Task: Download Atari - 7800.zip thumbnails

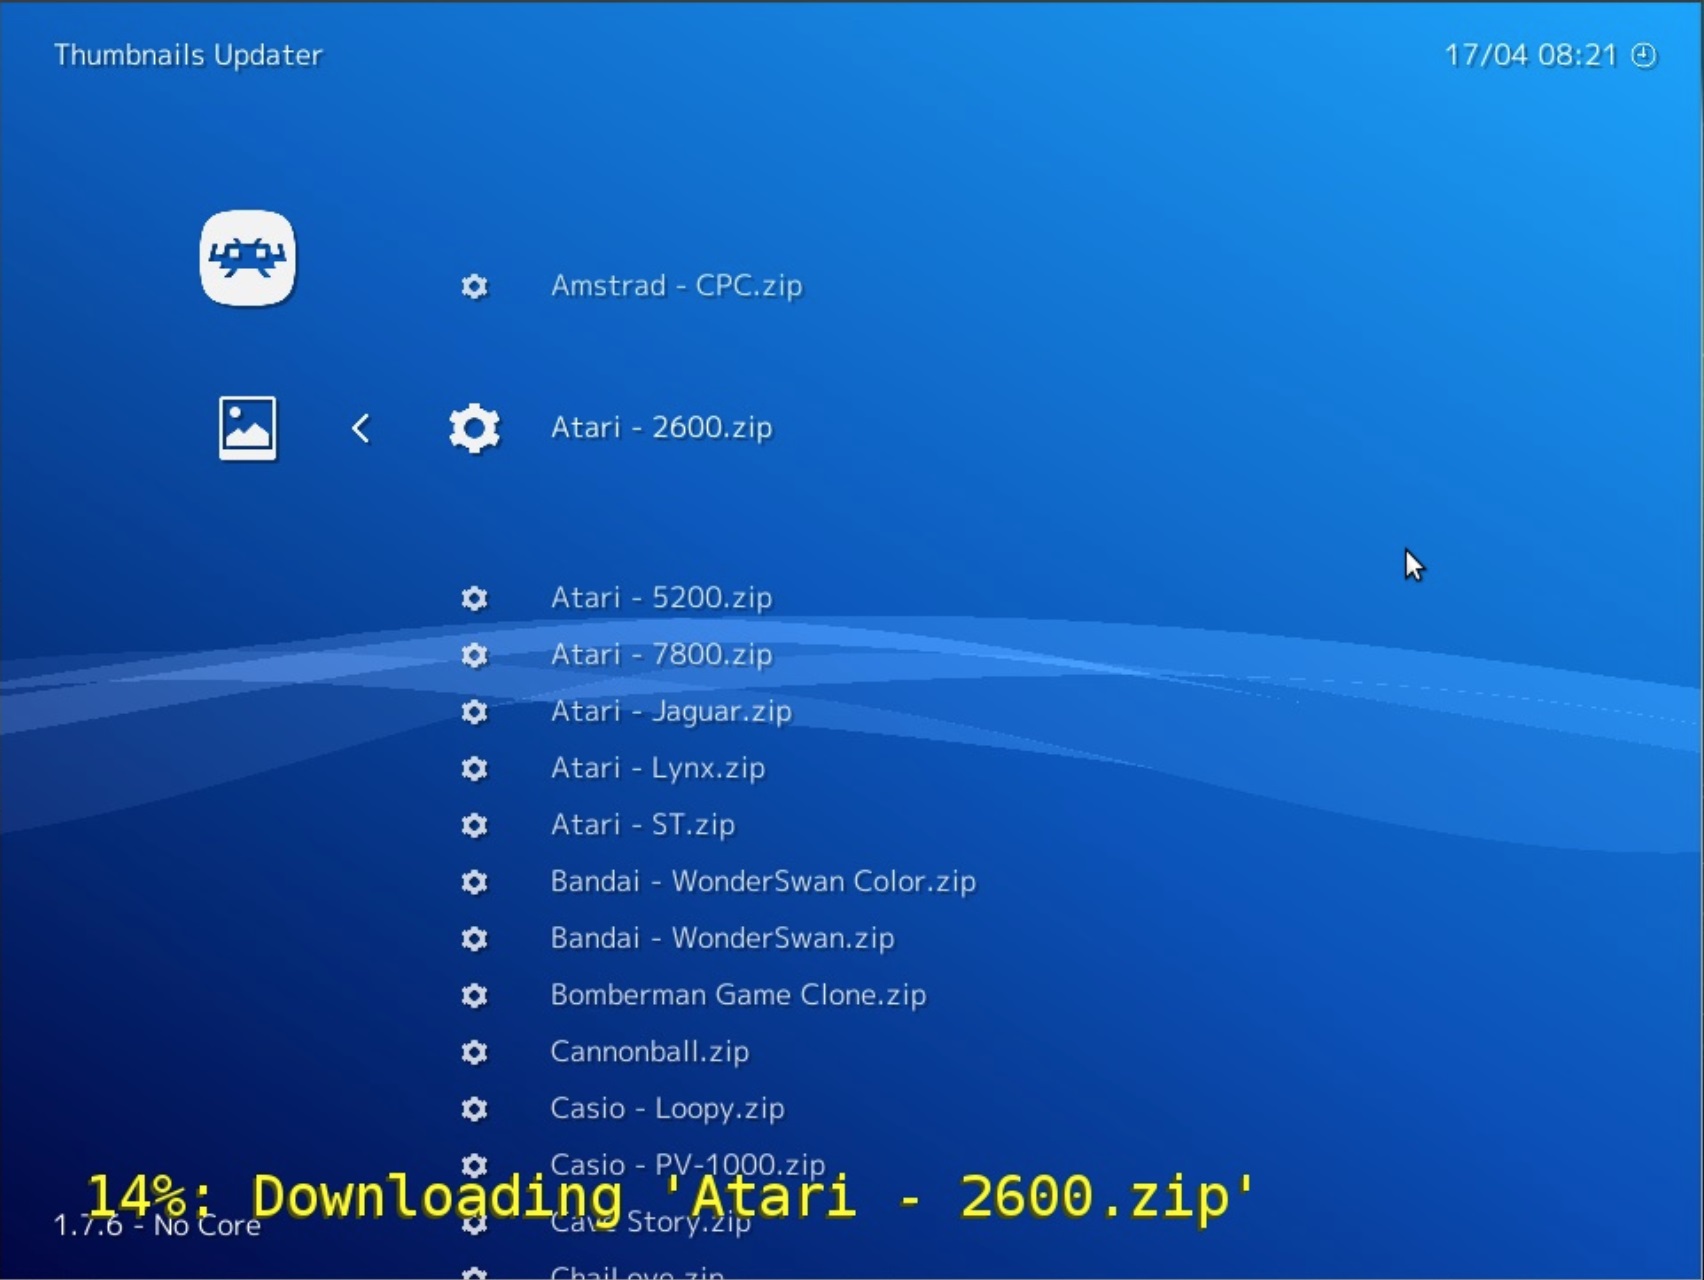Action: coord(661,655)
